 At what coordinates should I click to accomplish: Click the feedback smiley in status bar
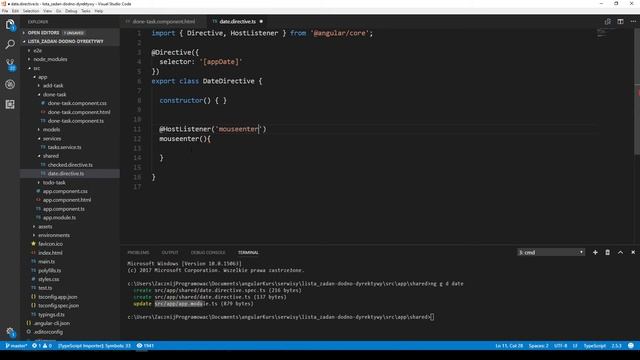click(631, 346)
